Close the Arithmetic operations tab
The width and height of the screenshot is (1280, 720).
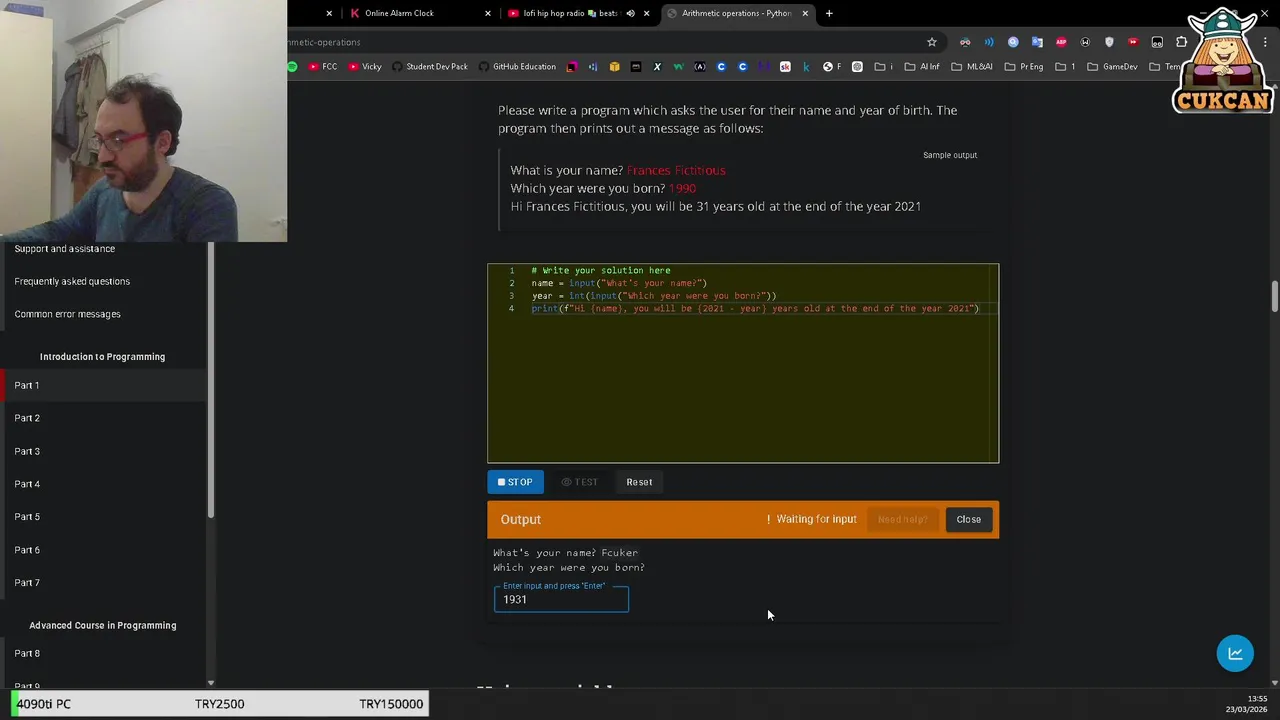click(x=805, y=13)
